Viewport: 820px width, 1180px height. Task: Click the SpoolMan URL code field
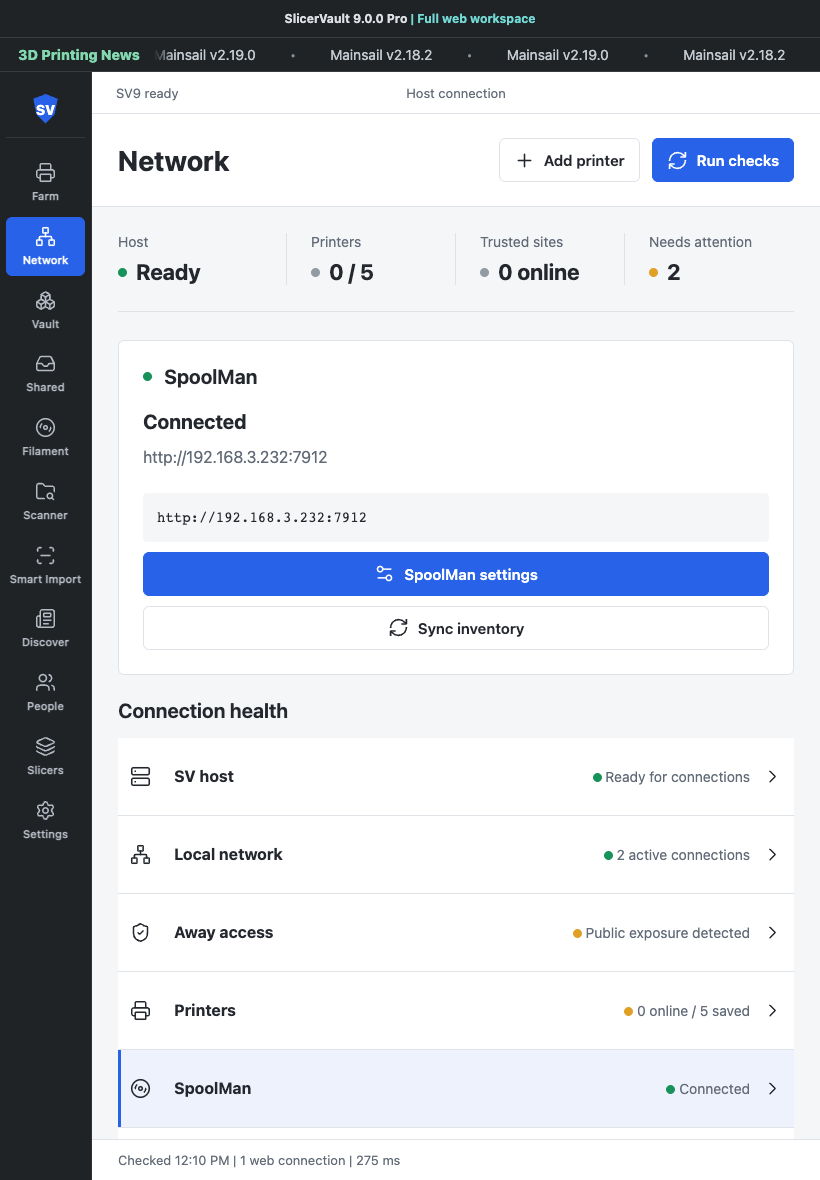tap(456, 518)
